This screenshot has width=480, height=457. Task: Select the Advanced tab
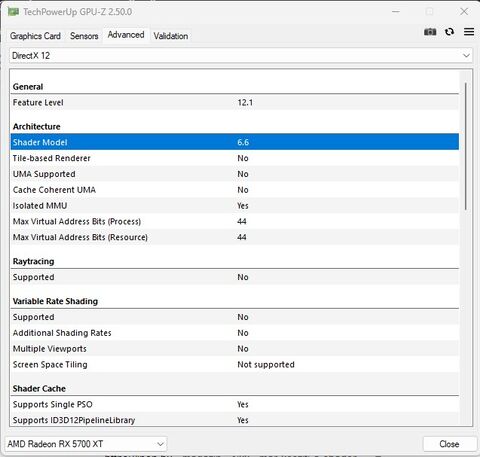tap(126, 35)
